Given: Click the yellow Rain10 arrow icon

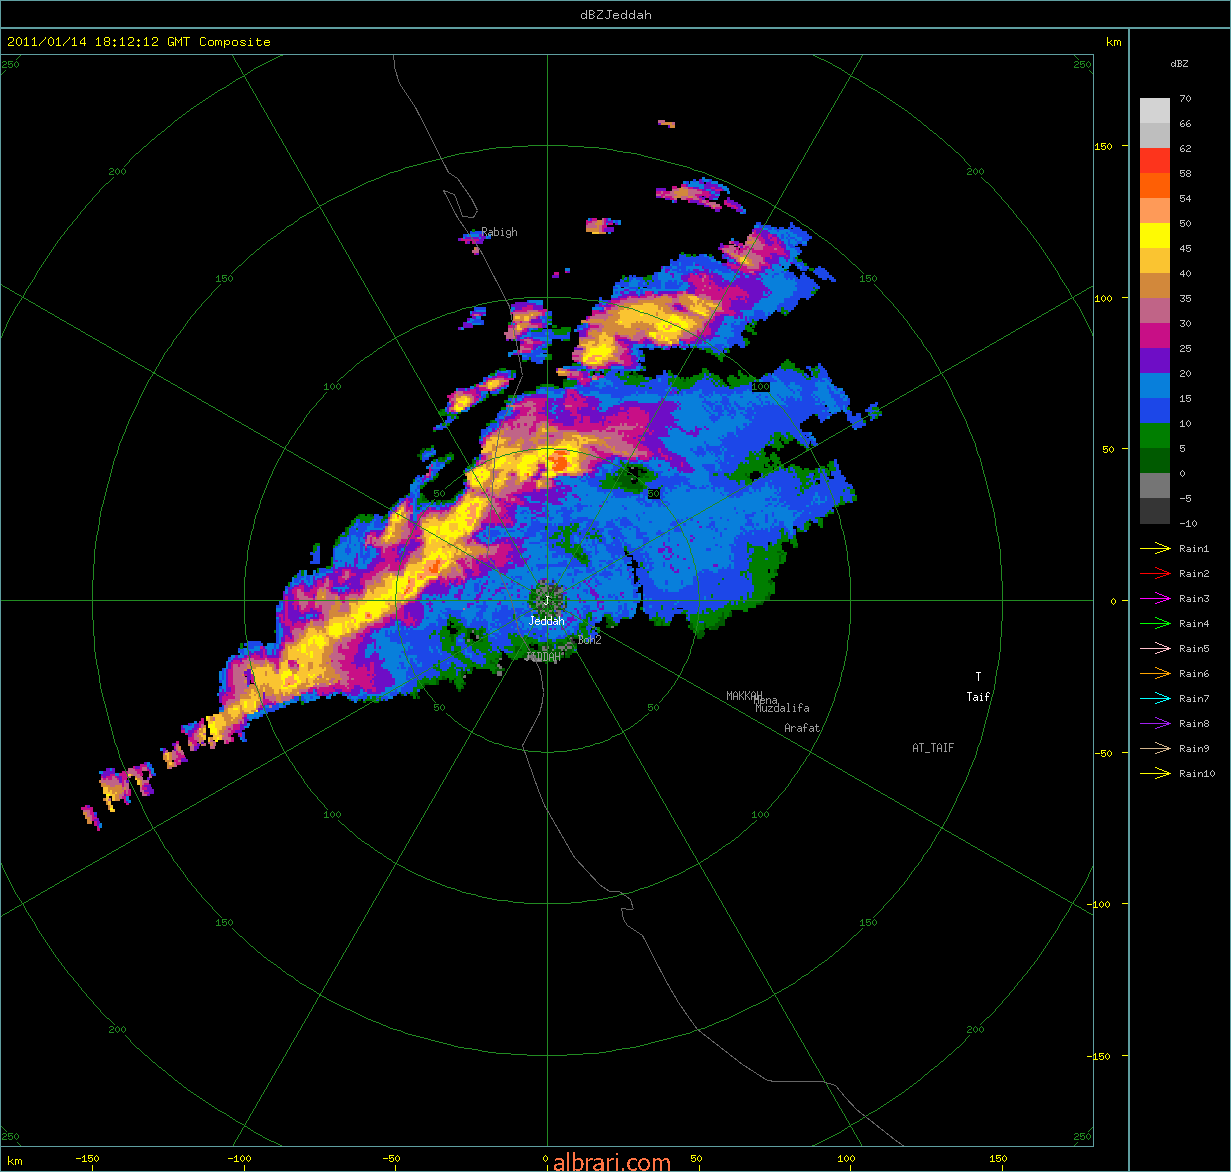Looking at the screenshot, I should pos(1155,773).
